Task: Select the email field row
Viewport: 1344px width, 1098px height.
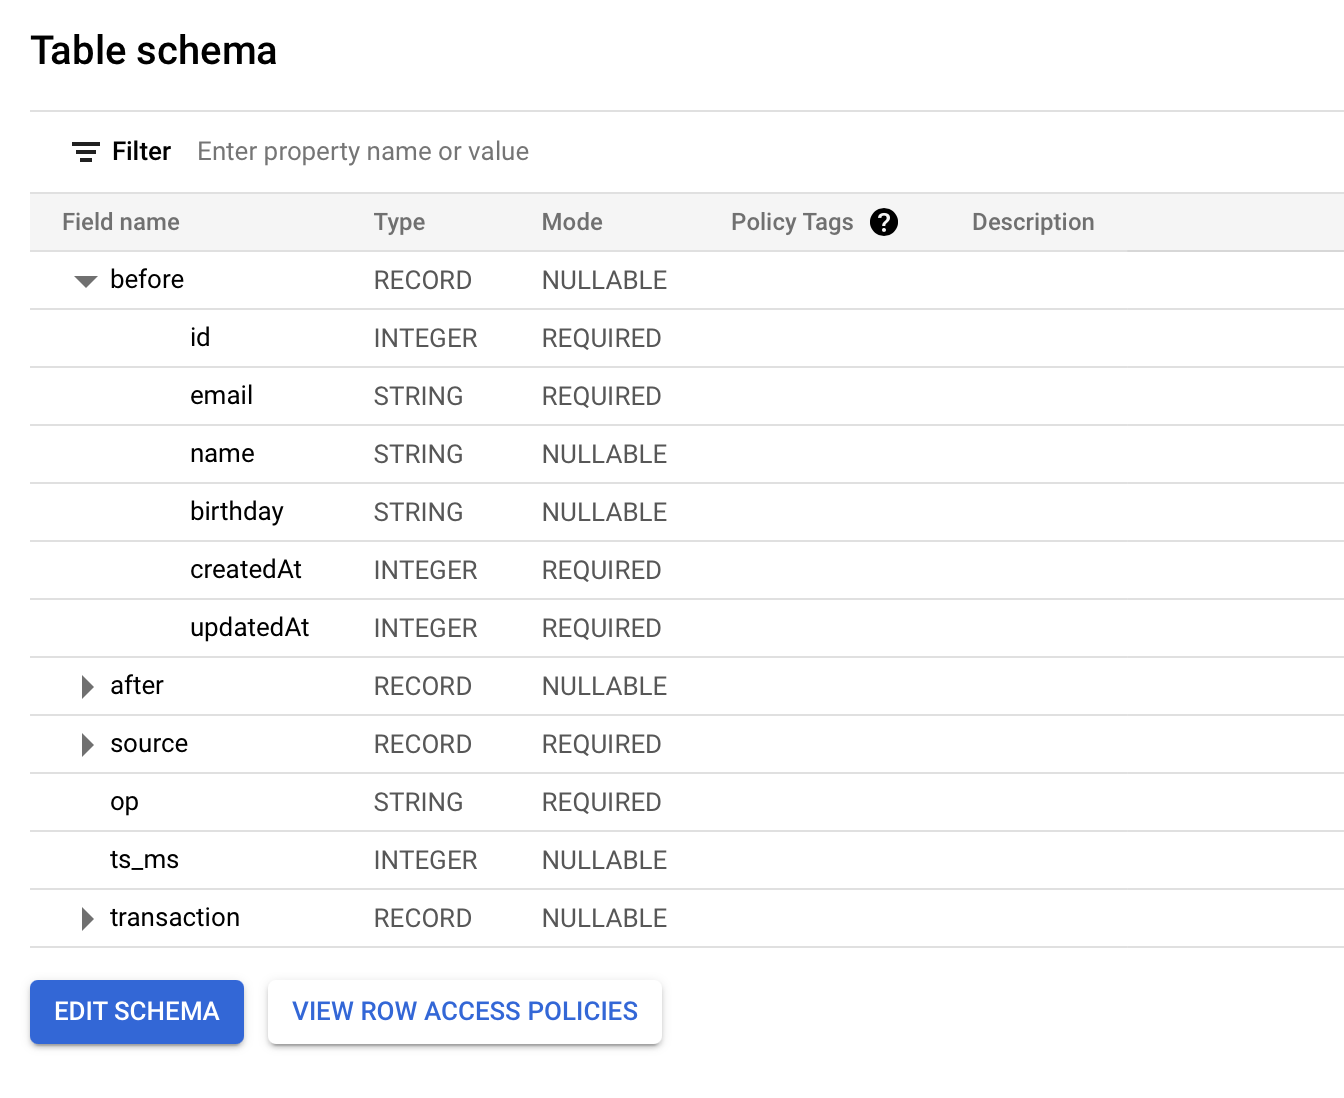Action: (221, 396)
